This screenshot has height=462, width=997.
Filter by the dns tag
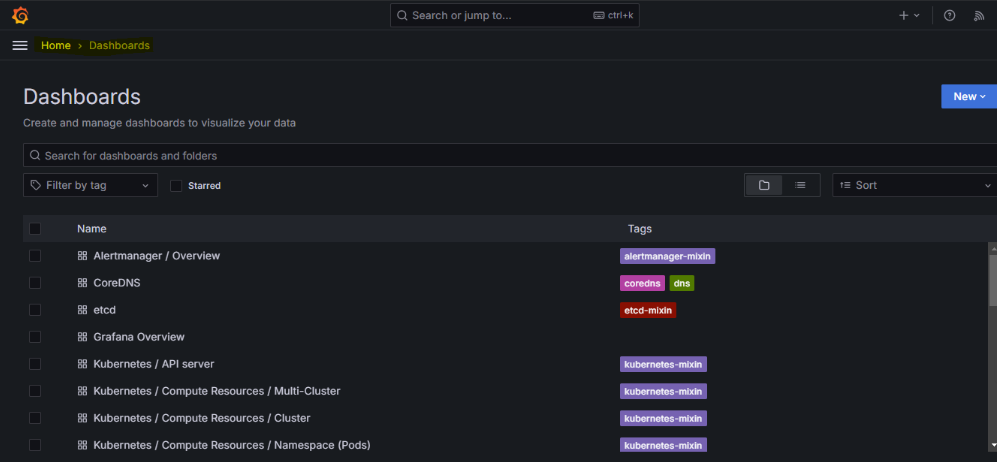(x=682, y=283)
